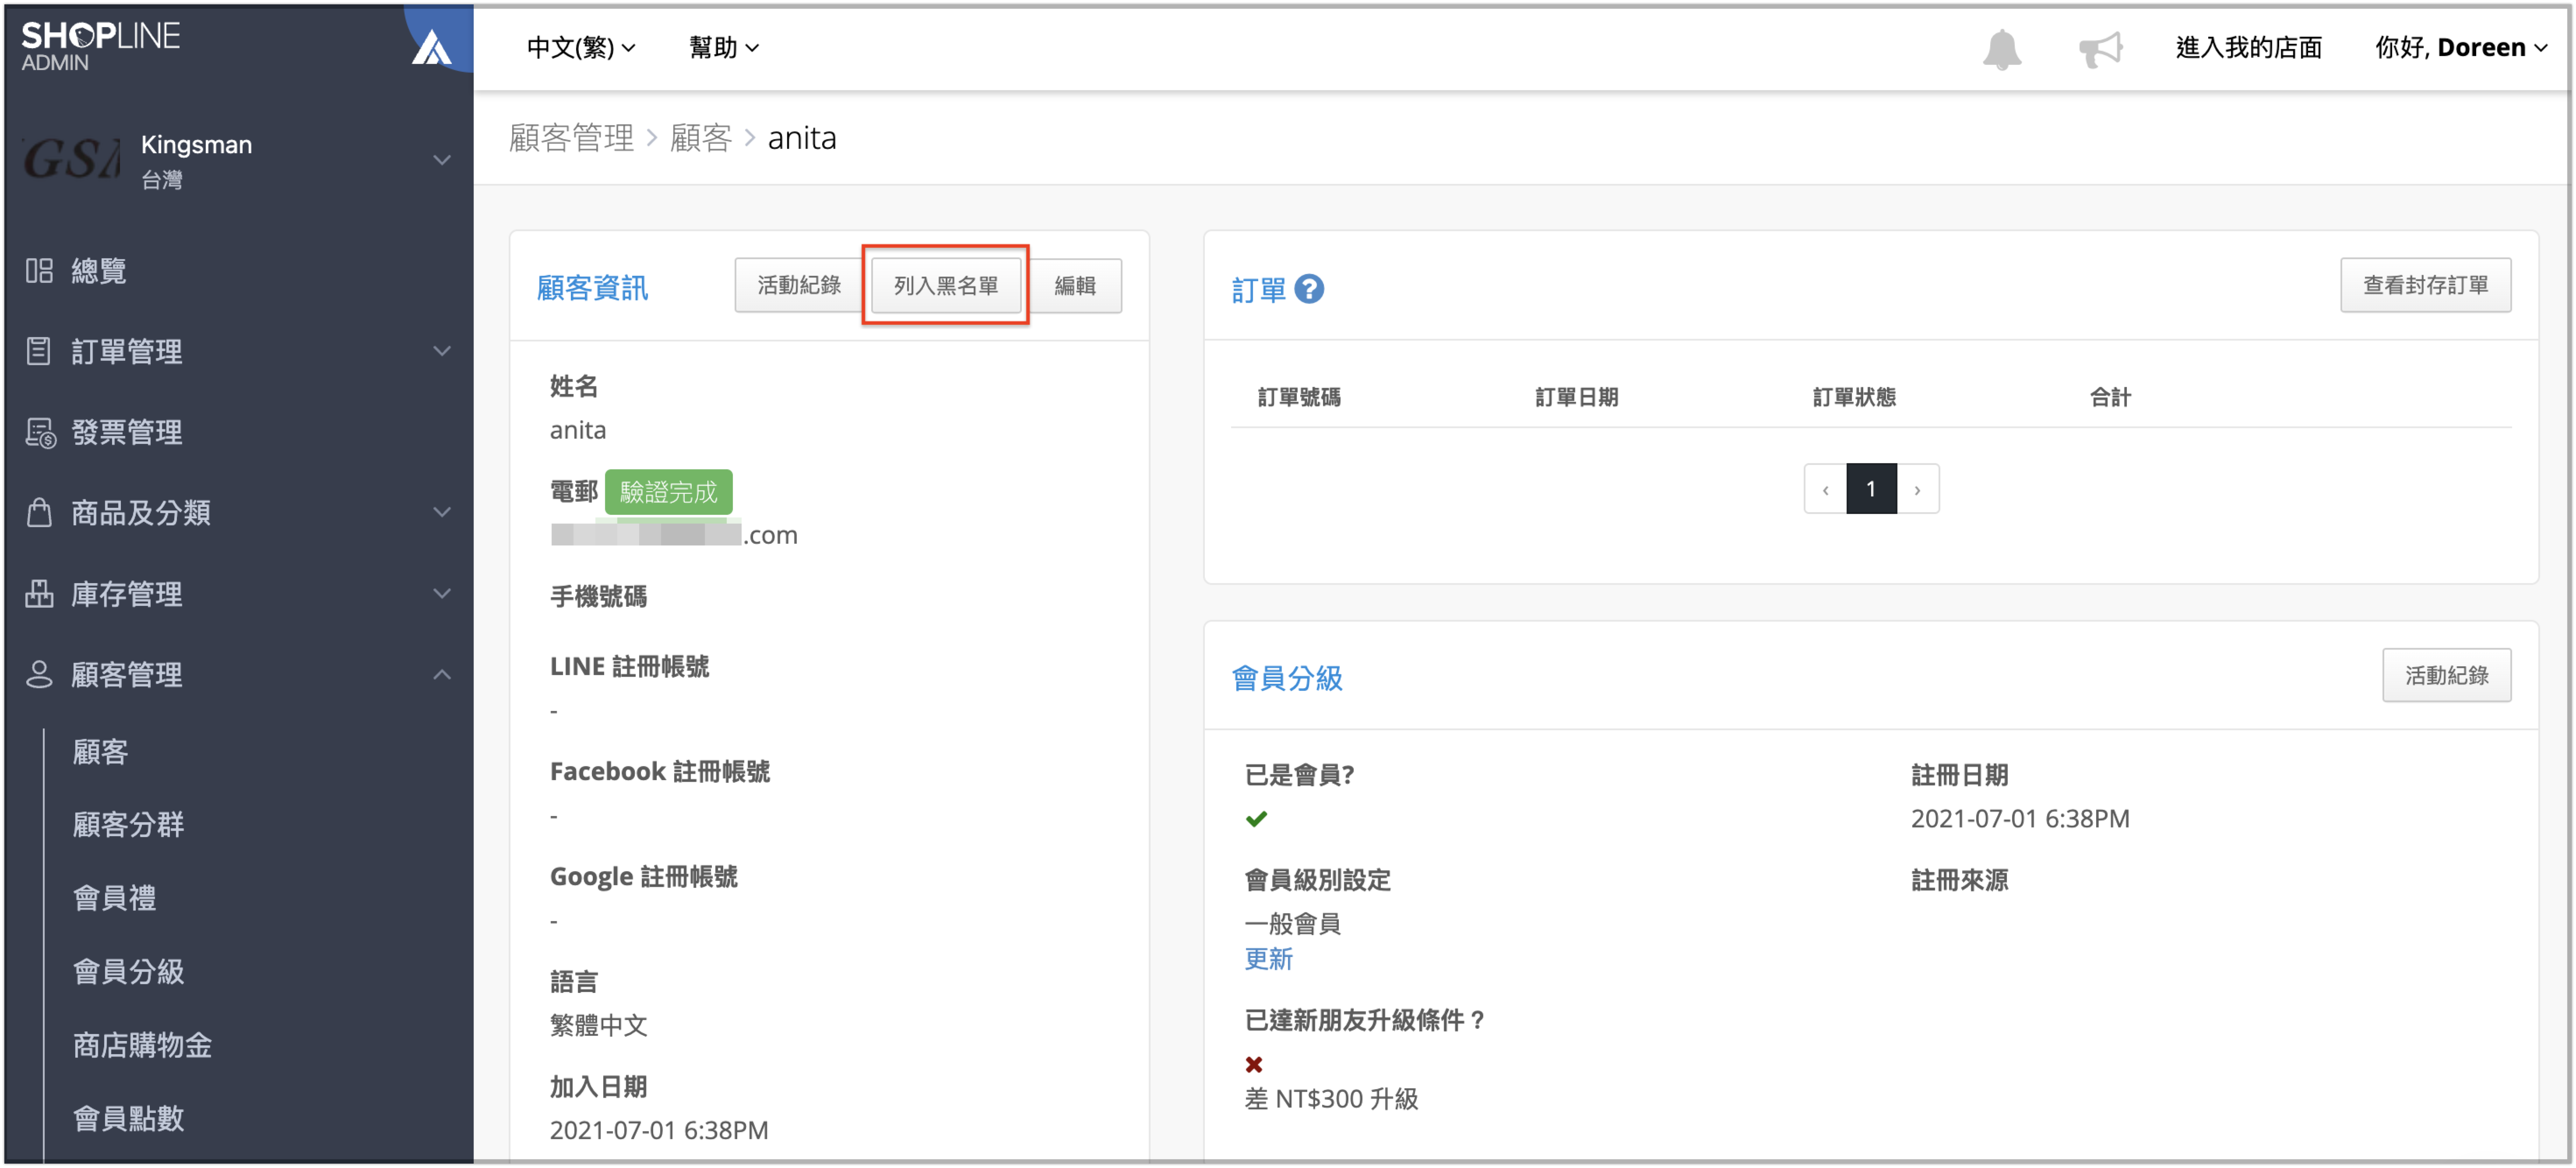Click the GSI store logo thumbnail
The height and width of the screenshot is (1168, 2576).
(71, 159)
